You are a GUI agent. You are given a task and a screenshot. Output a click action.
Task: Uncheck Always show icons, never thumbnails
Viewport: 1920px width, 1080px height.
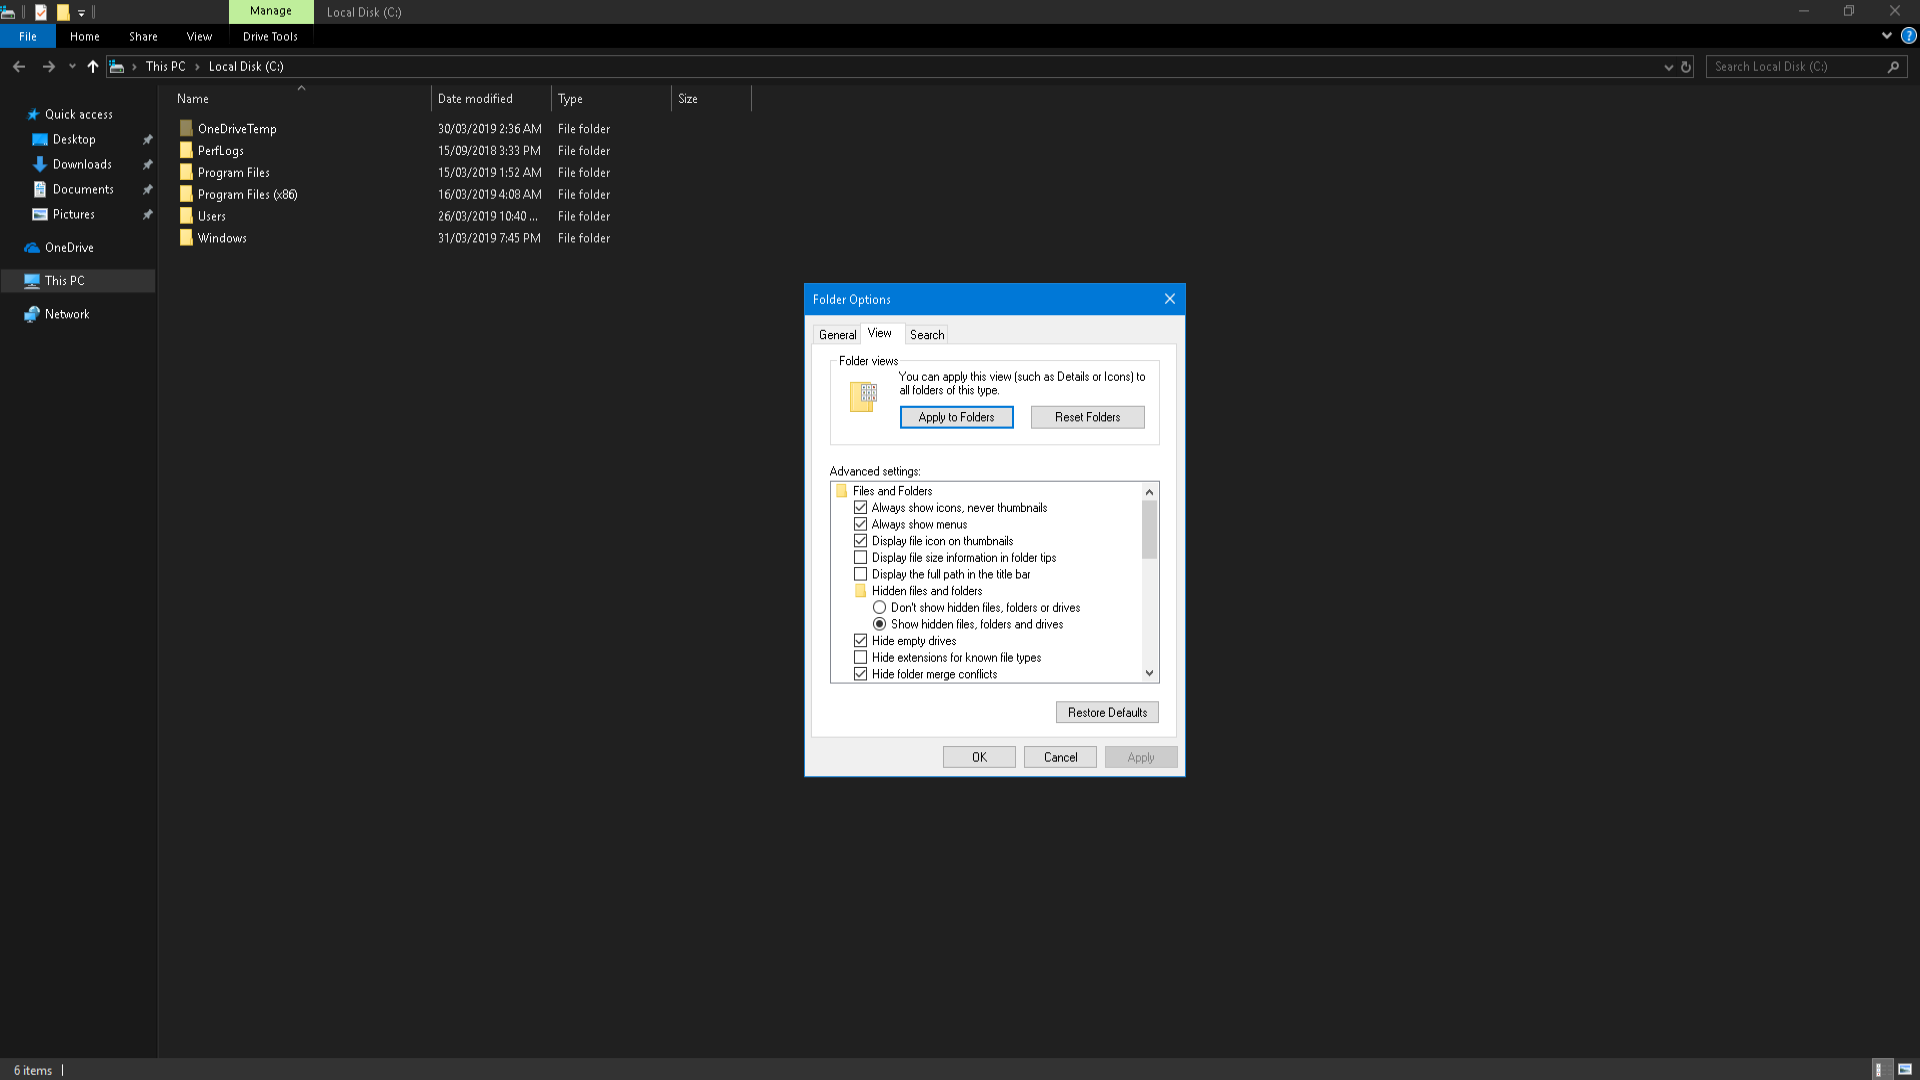pyautogui.click(x=861, y=507)
